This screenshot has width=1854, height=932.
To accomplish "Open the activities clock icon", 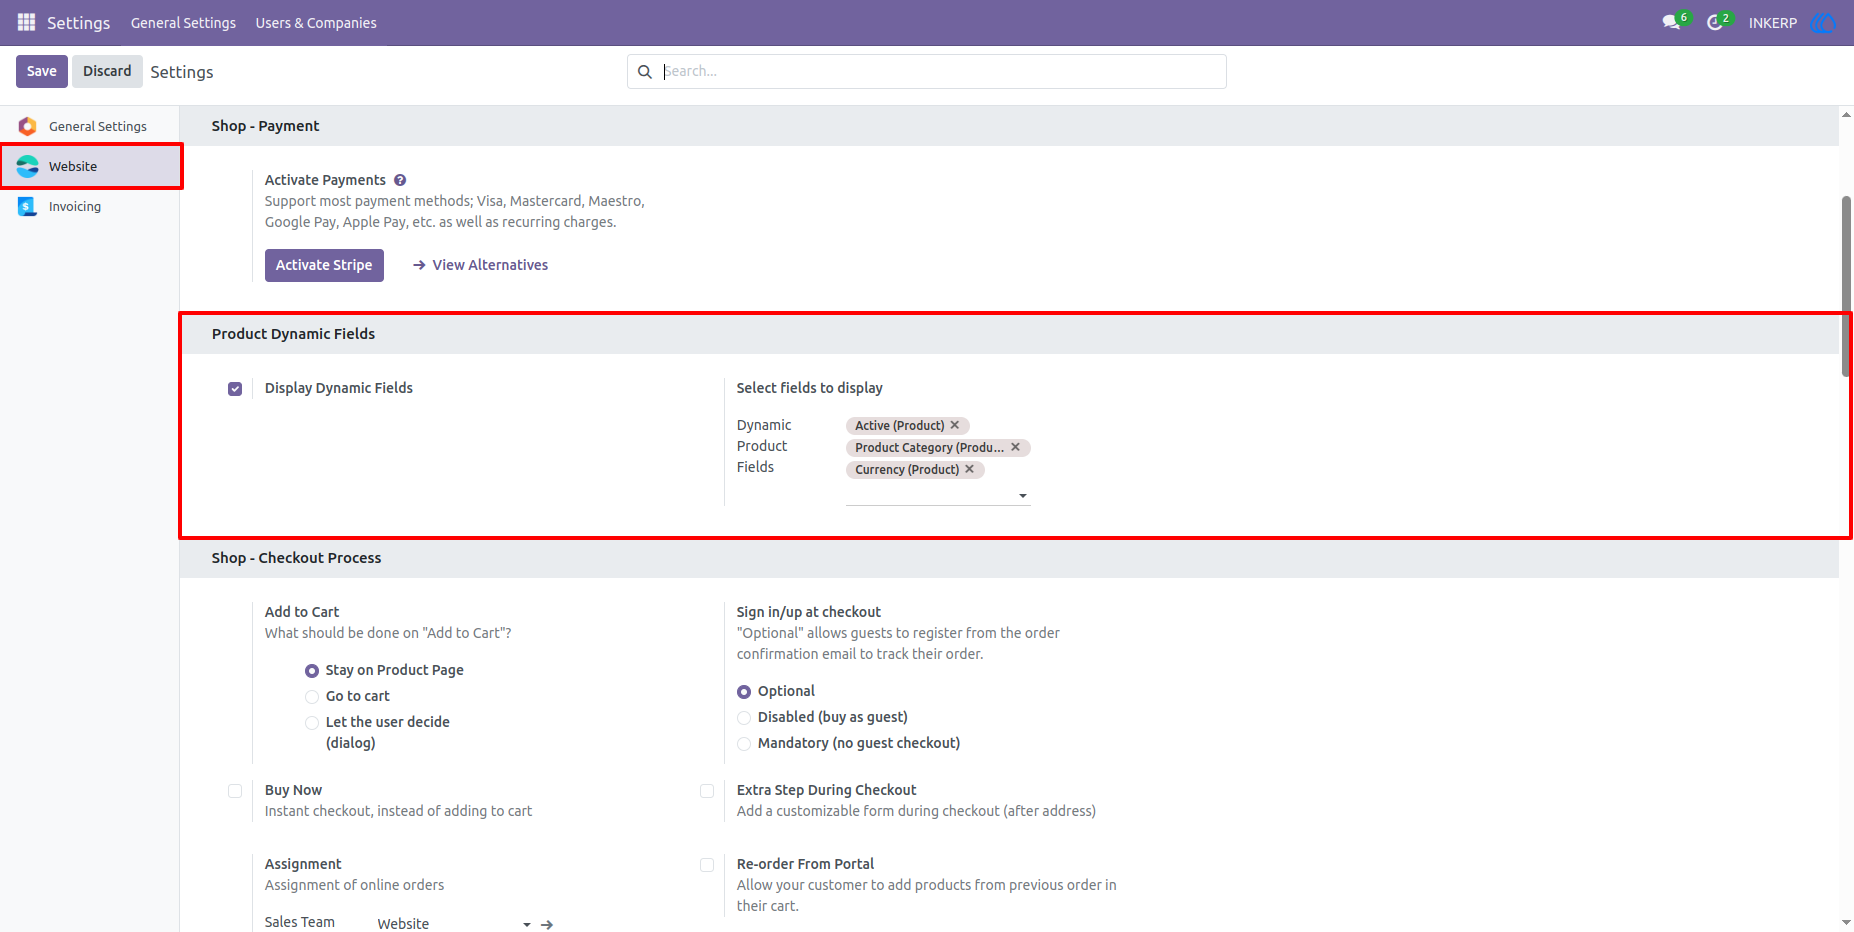I will click(x=1715, y=22).
